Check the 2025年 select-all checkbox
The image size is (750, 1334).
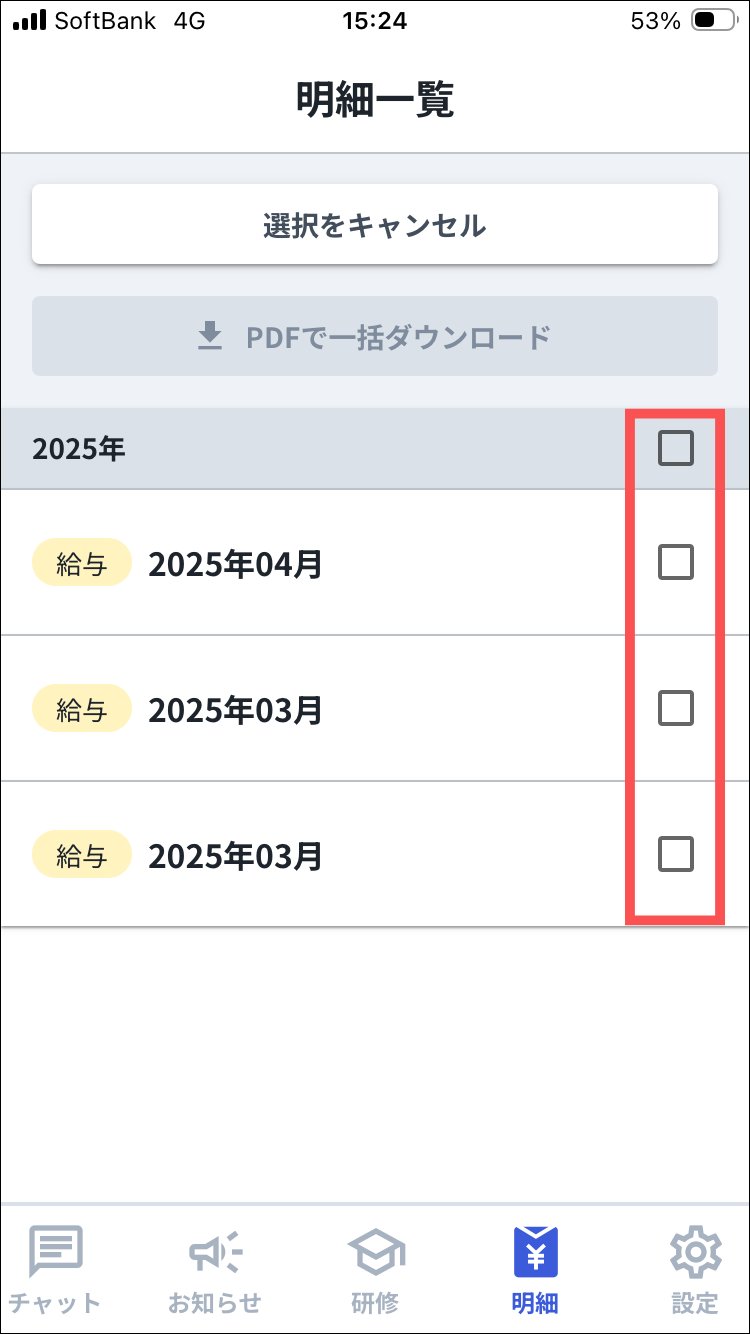click(676, 449)
